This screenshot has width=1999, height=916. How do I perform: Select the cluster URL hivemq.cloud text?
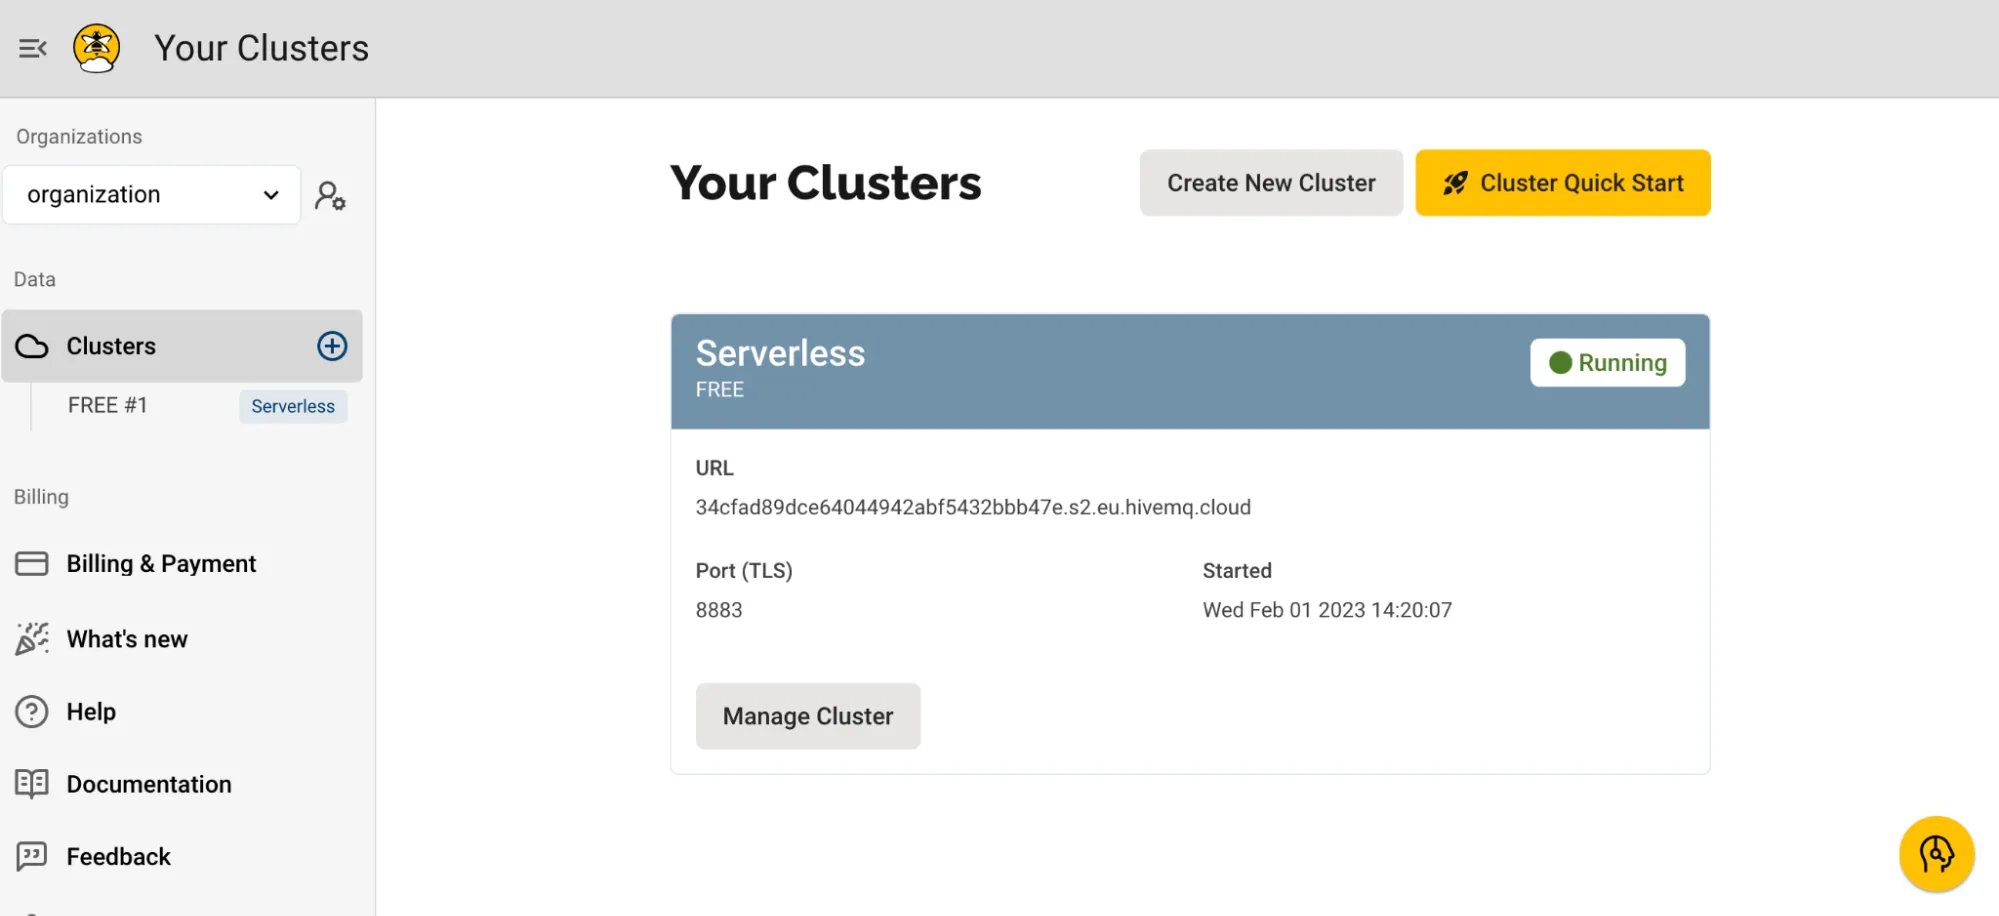coord(973,507)
